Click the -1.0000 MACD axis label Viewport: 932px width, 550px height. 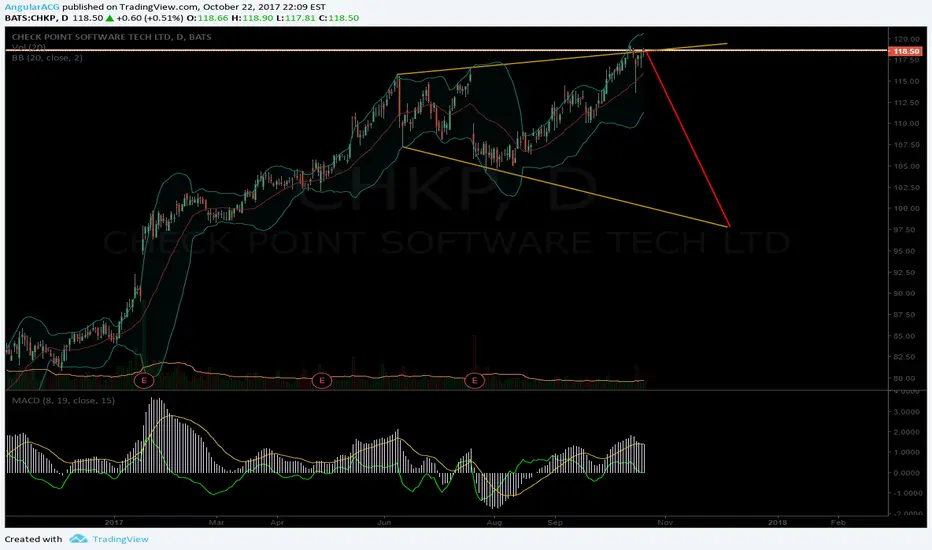pyautogui.click(x=906, y=493)
